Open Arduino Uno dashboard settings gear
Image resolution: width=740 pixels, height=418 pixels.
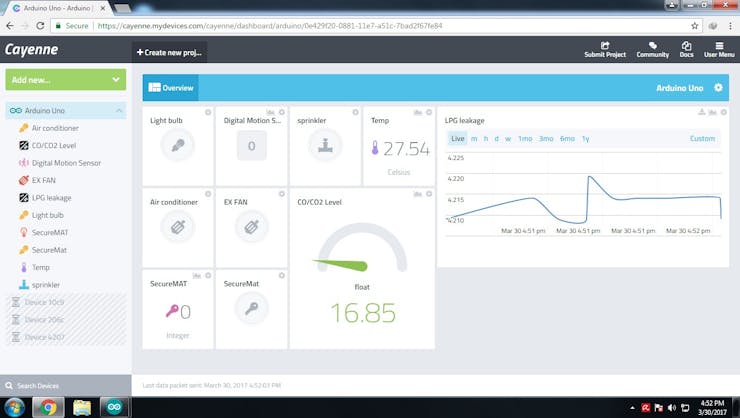point(718,88)
